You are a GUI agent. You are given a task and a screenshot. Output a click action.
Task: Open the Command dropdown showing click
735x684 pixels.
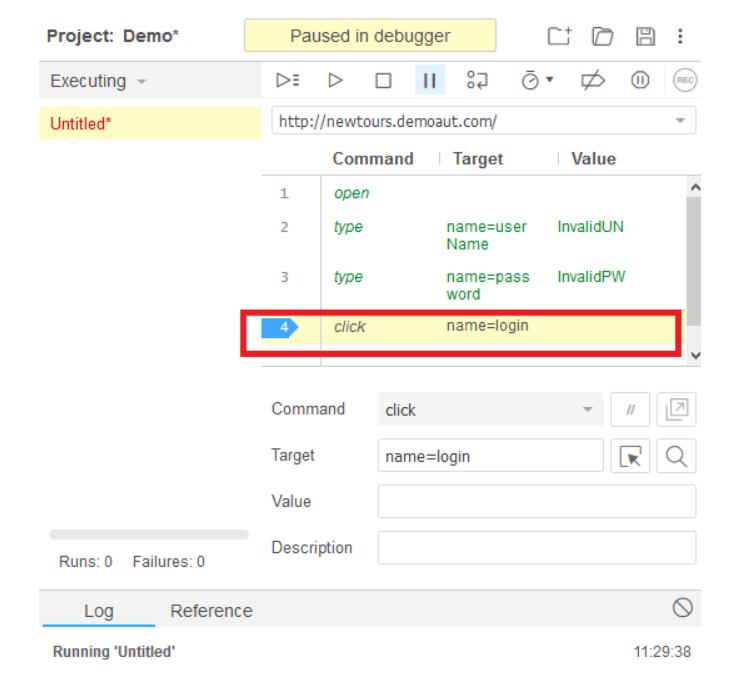click(586, 410)
